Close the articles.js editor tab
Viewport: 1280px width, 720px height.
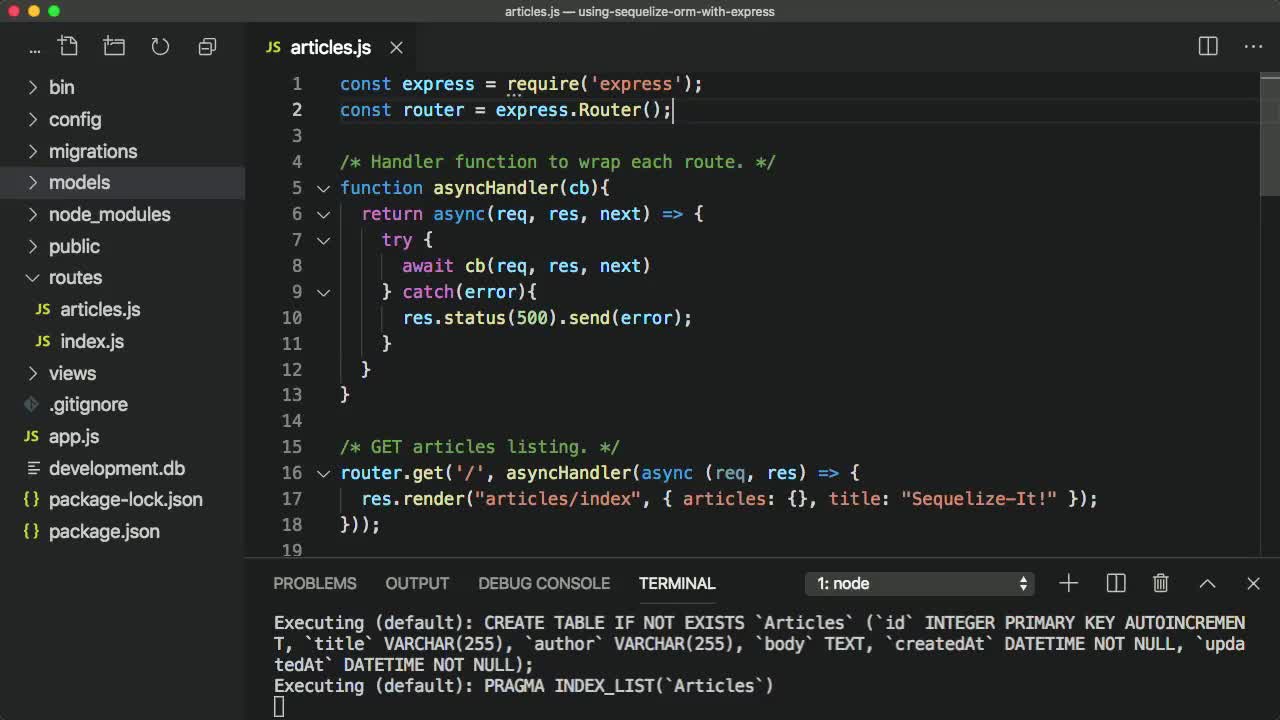[396, 47]
